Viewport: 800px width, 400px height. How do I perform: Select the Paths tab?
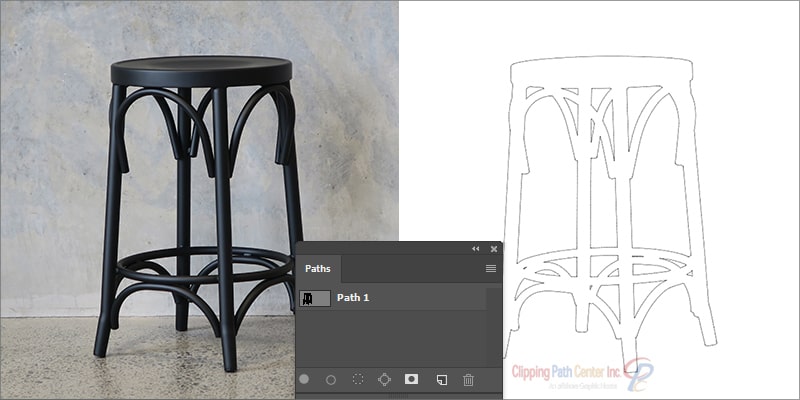[318, 268]
